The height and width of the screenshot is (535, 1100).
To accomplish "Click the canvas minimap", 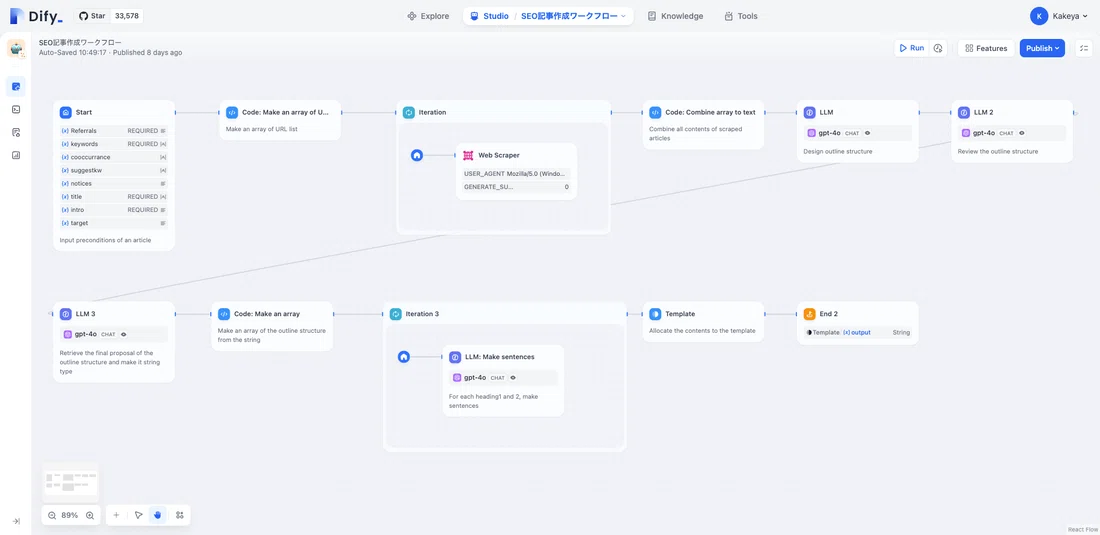I will (70, 482).
